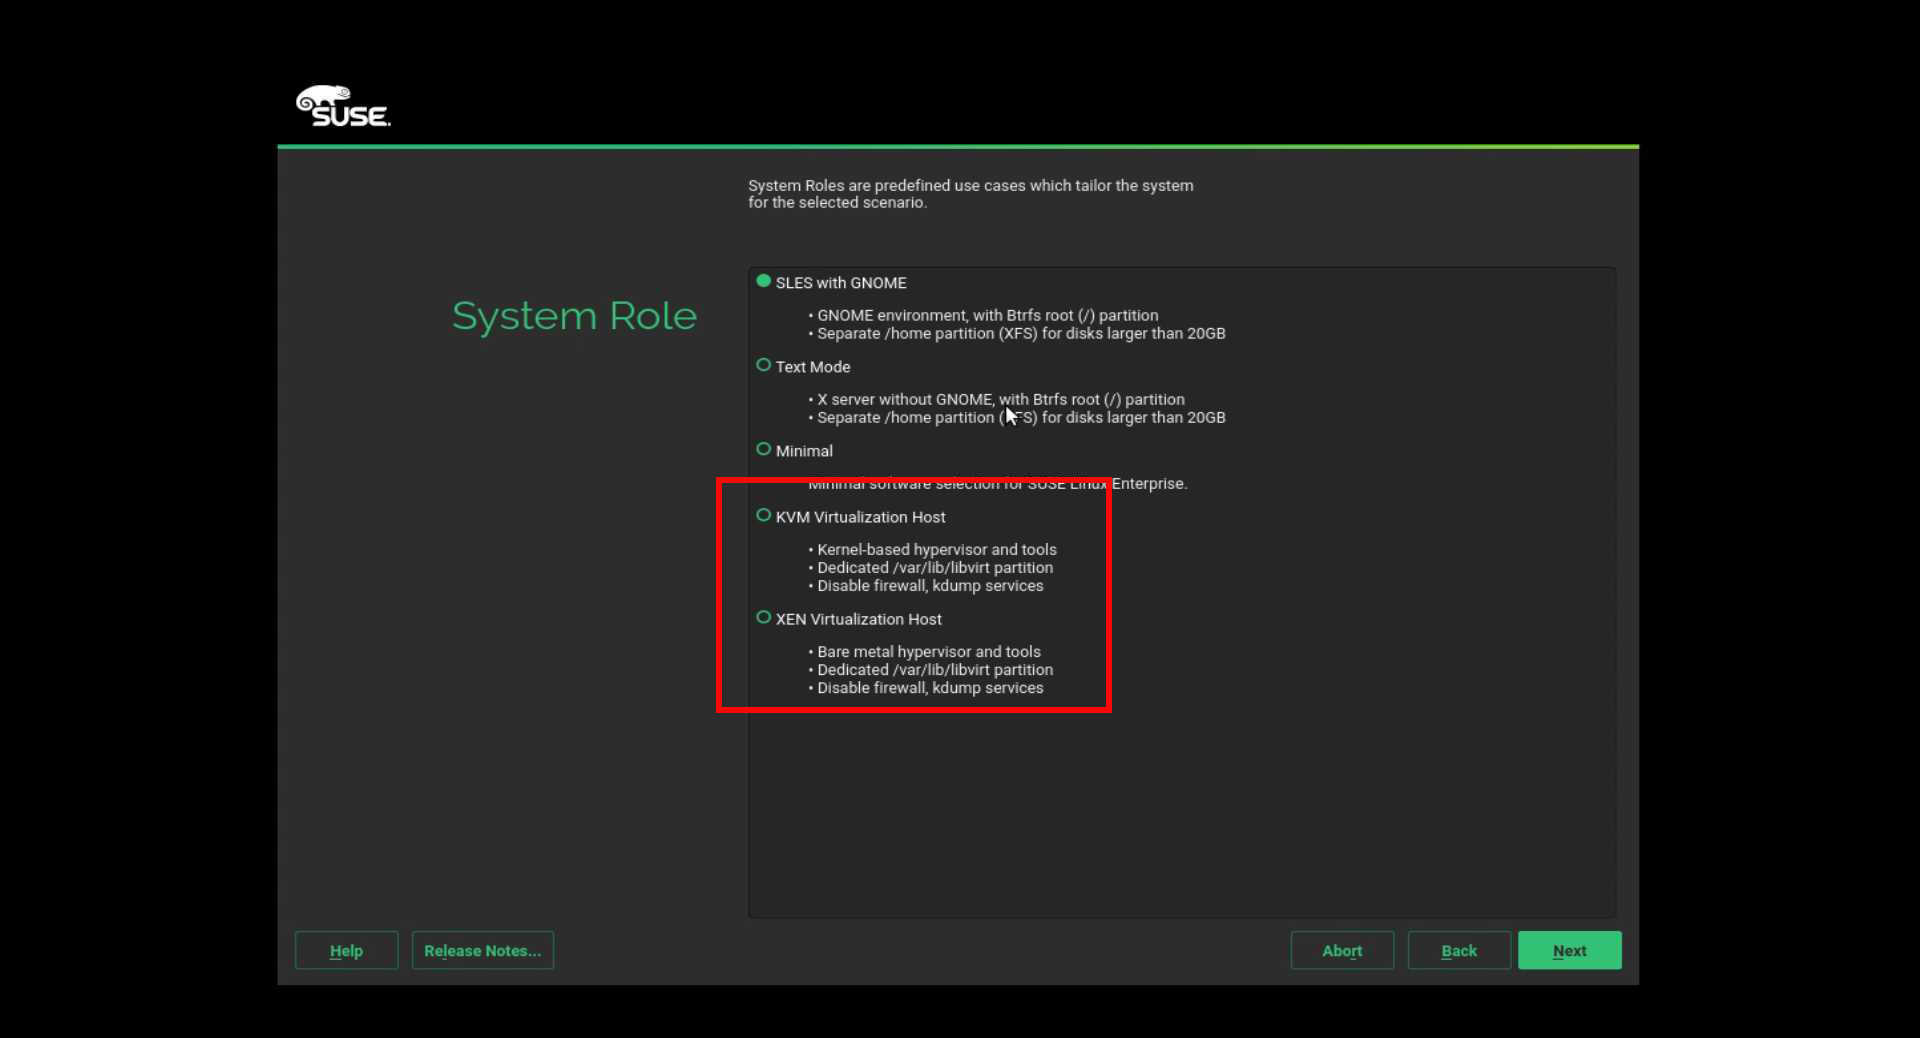1920x1038 pixels.
Task: Pick XEN Virtualization Host role
Action: 764,618
